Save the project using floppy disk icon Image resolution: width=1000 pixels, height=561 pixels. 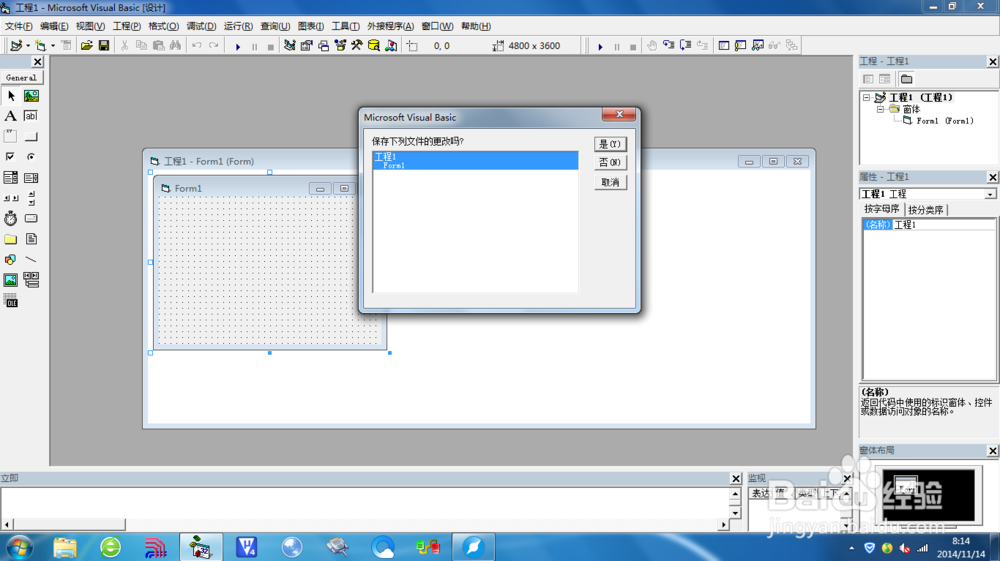pyautogui.click(x=104, y=45)
